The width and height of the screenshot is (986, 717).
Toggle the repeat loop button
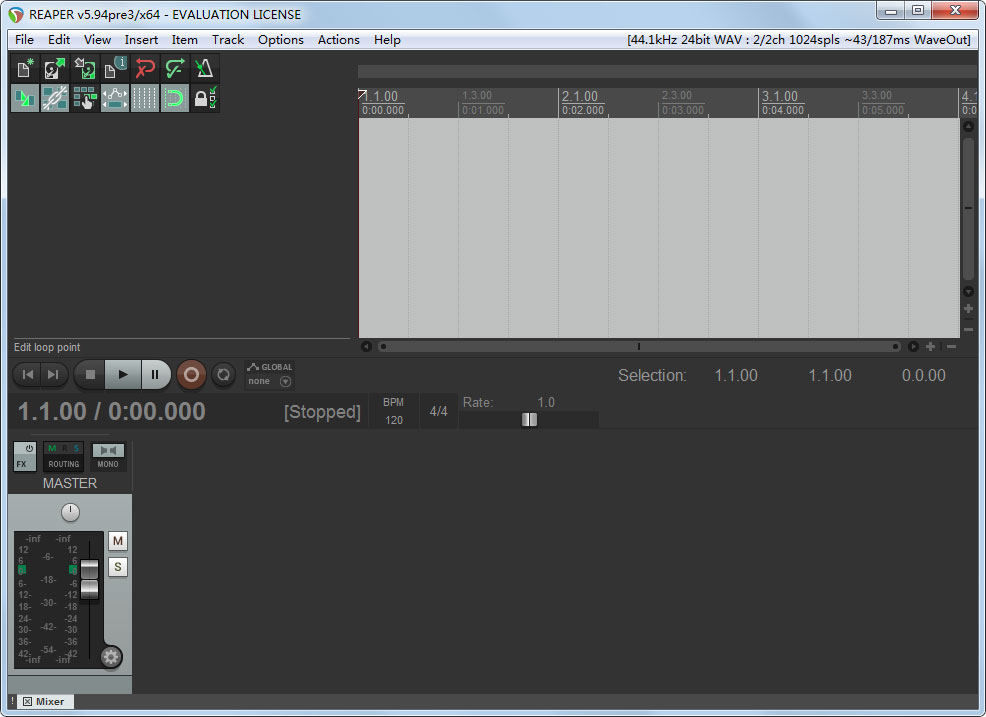(223, 375)
